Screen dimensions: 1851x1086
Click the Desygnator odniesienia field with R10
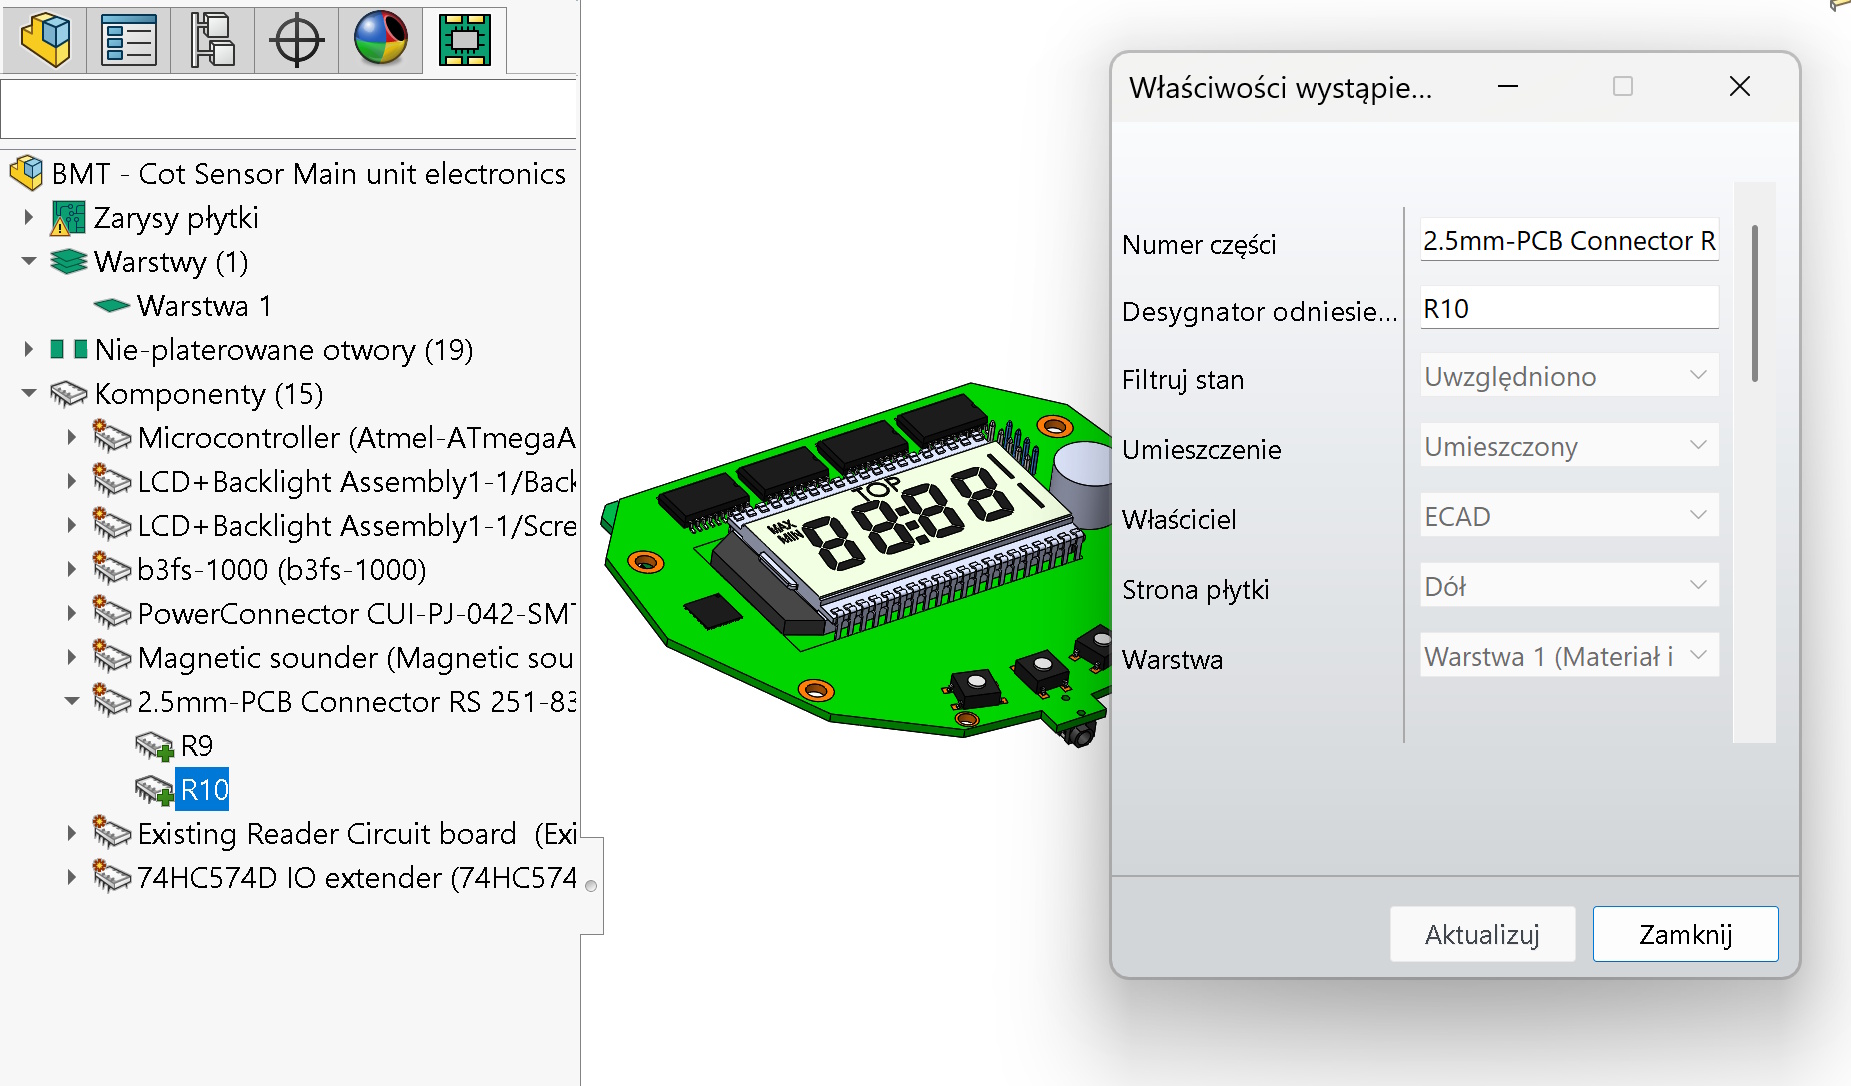[1568, 309]
